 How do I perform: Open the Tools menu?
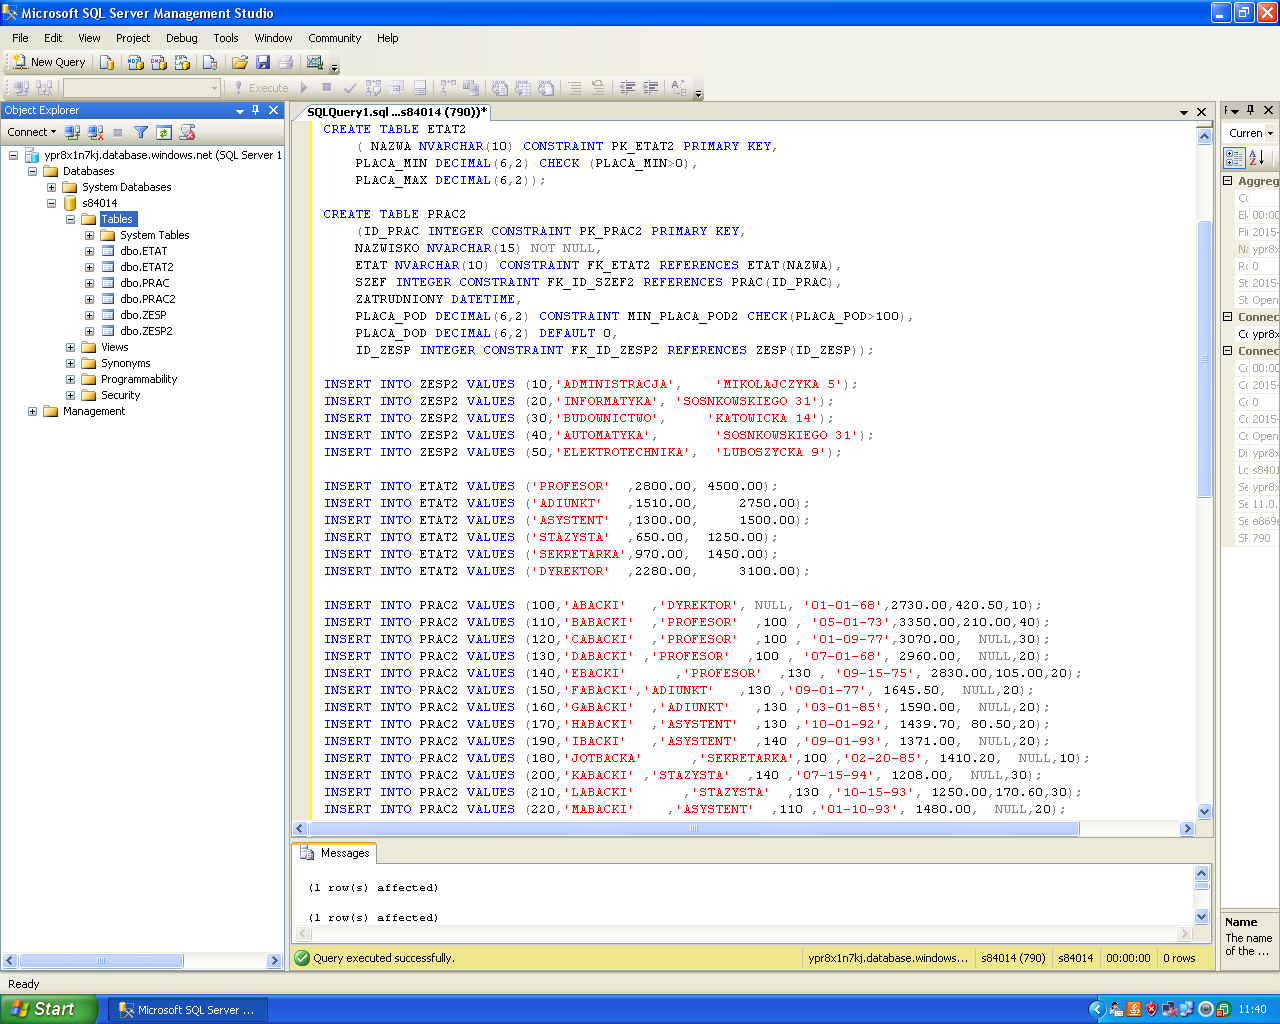[225, 38]
